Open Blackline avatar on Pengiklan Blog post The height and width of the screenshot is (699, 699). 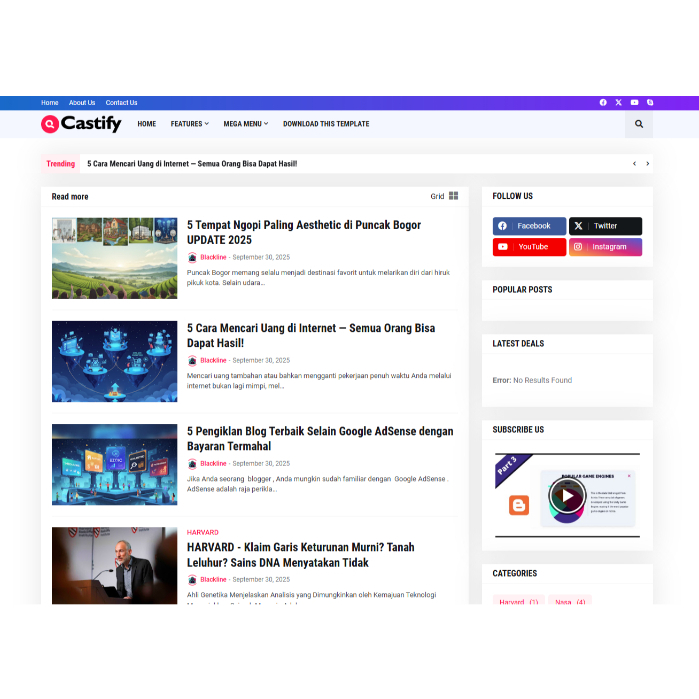(x=192, y=464)
